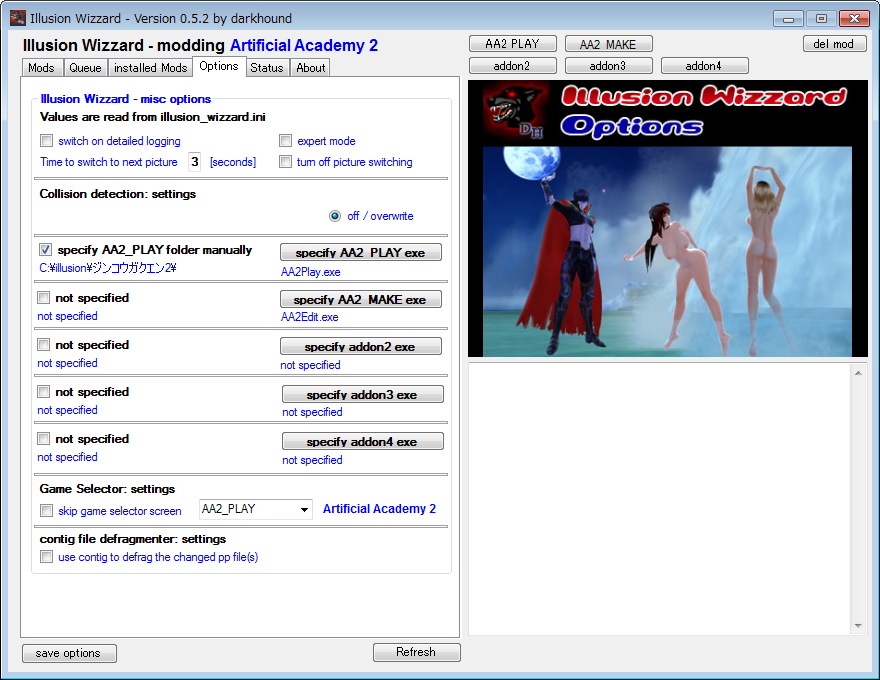Click the addon4 top button
The image size is (880, 680).
click(704, 66)
